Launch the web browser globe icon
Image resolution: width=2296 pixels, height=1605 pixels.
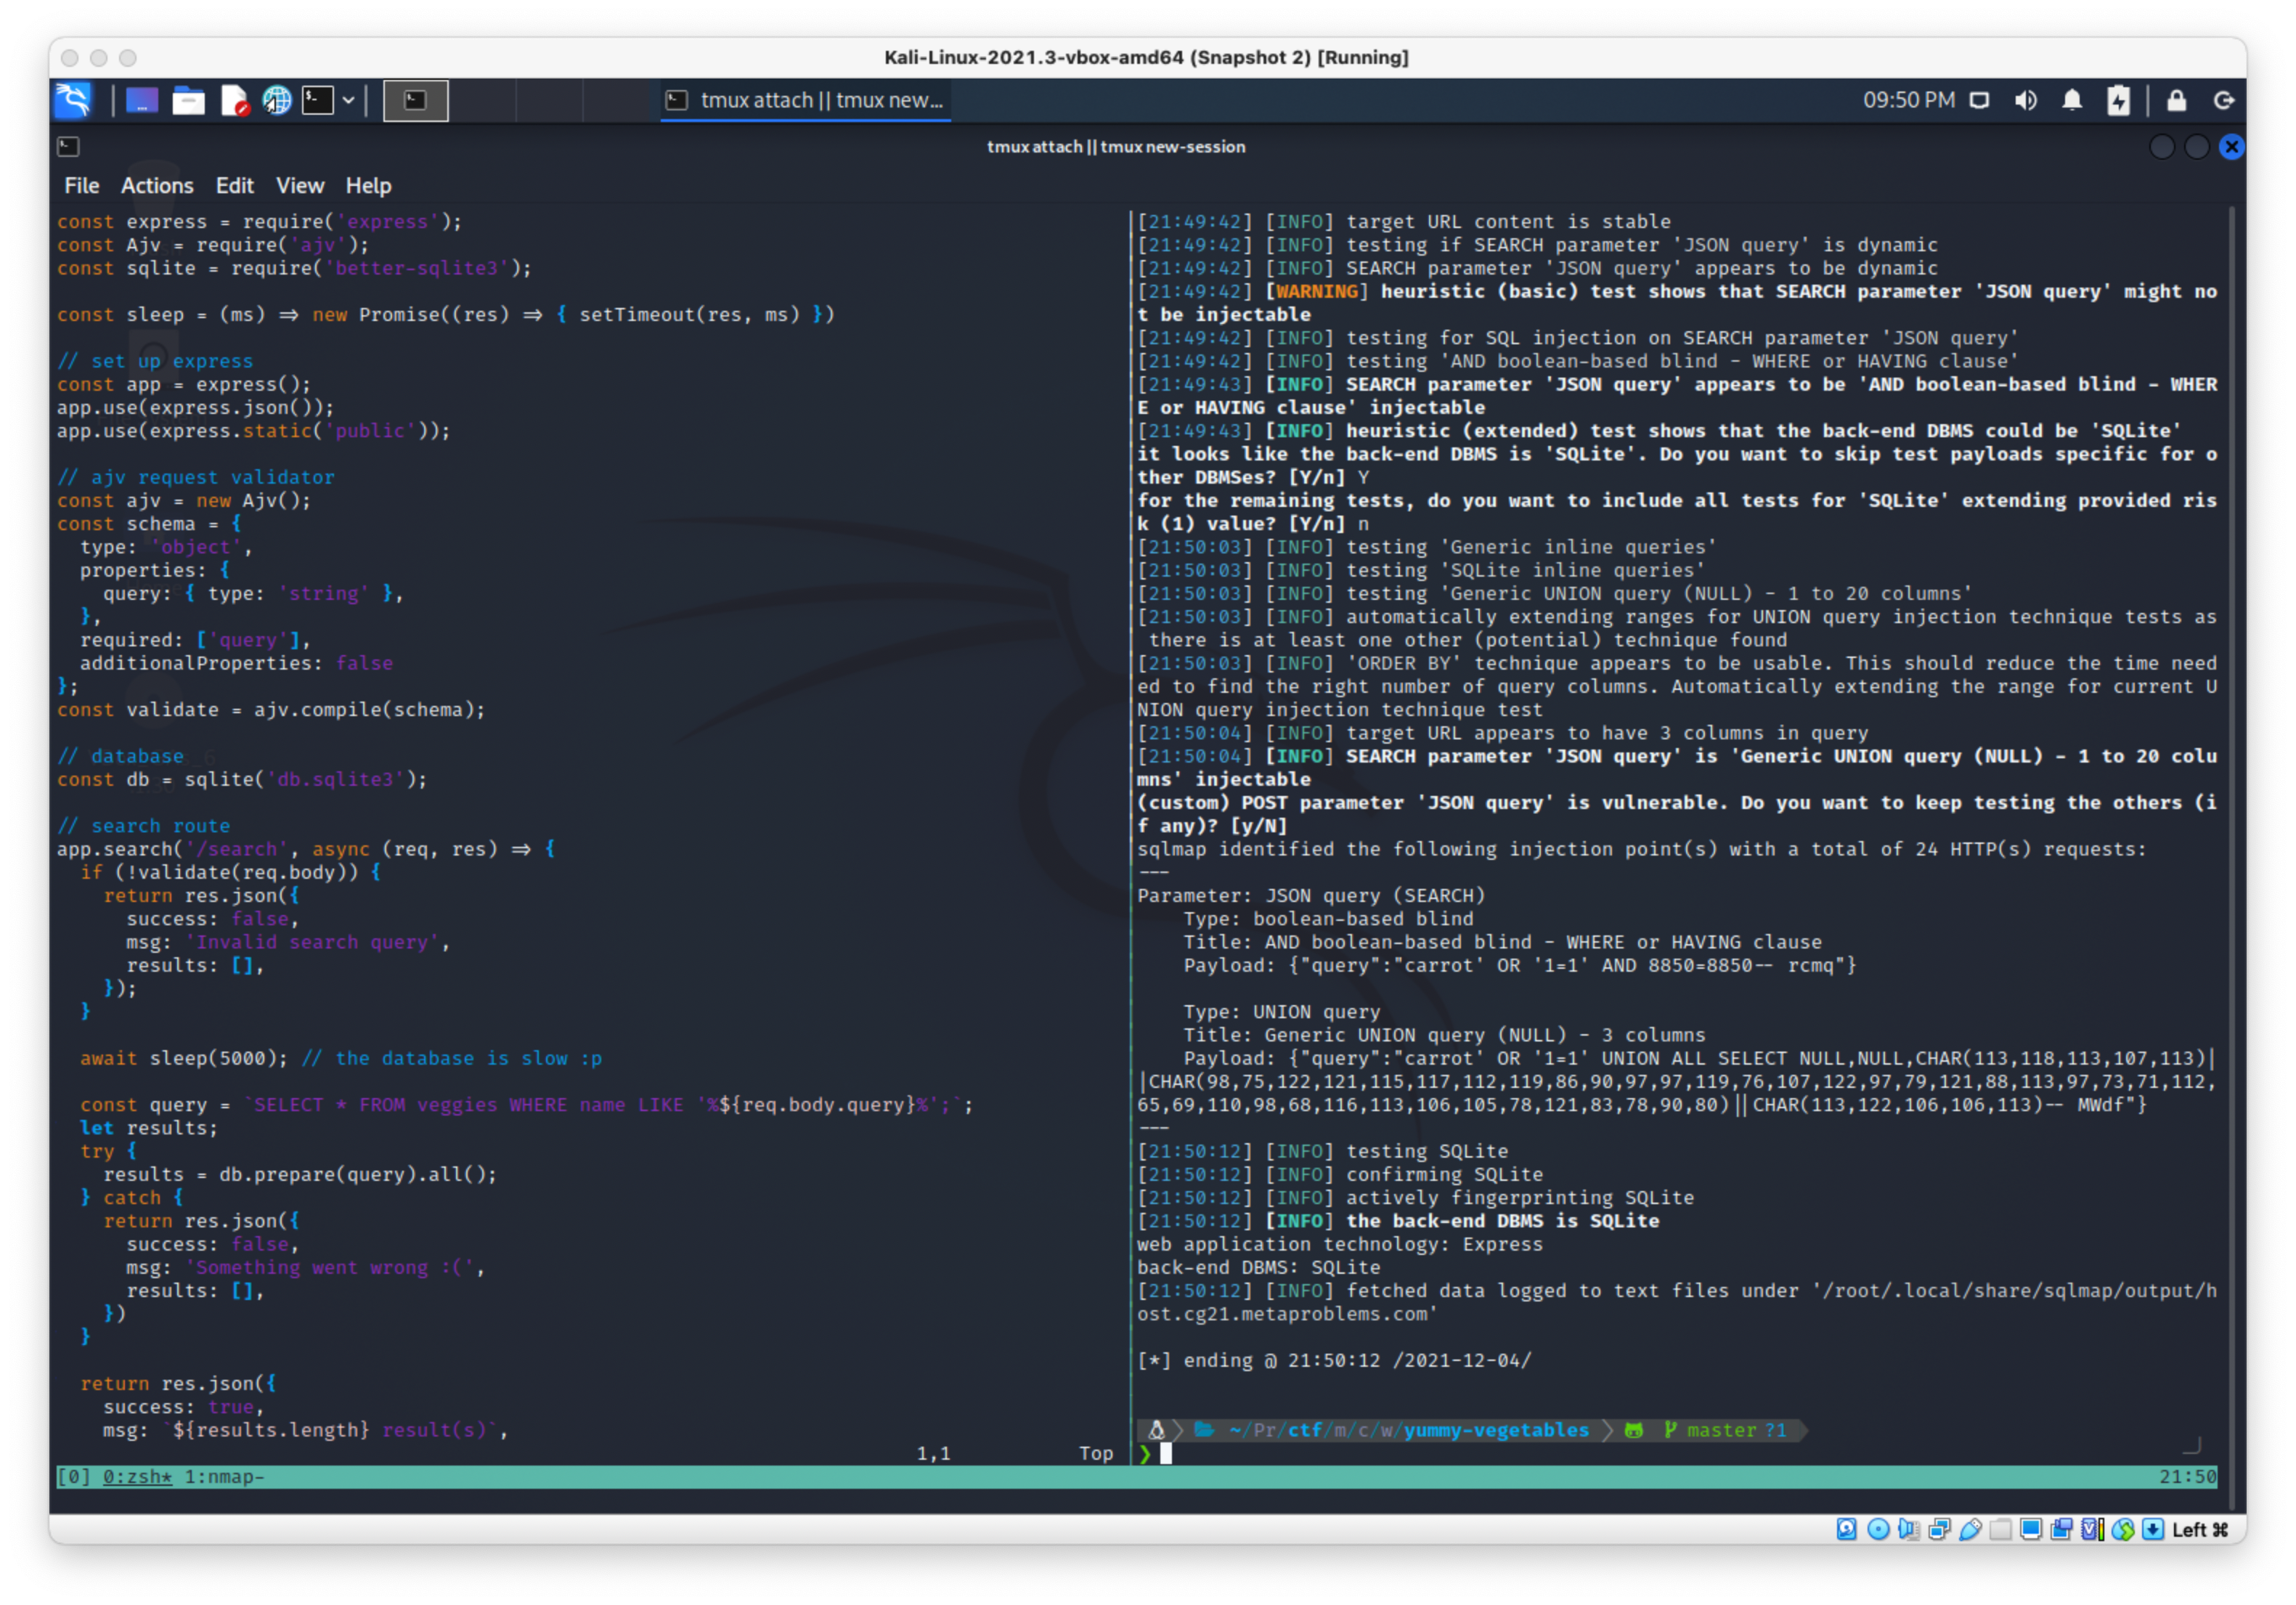277,100
